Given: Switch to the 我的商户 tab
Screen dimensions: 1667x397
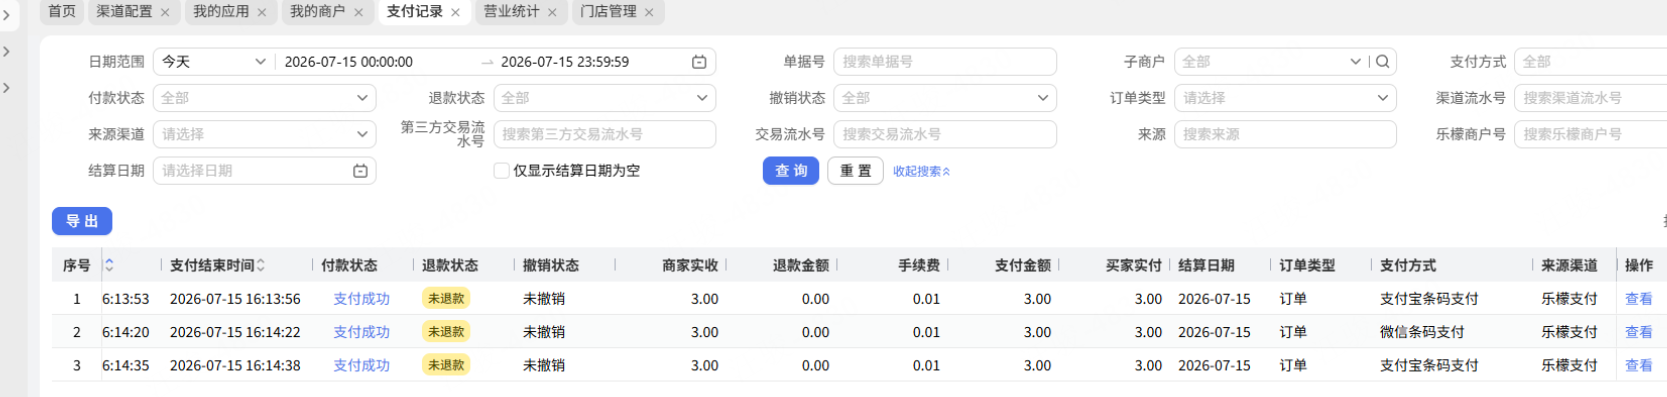Looking at the screenshot, I should [x=317, y=11].
